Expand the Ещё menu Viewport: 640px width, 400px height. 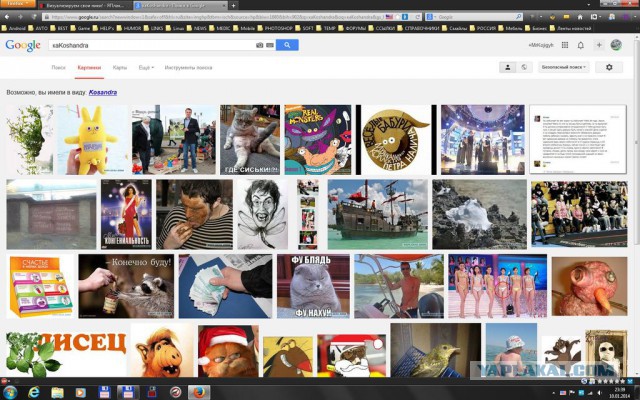146,67
